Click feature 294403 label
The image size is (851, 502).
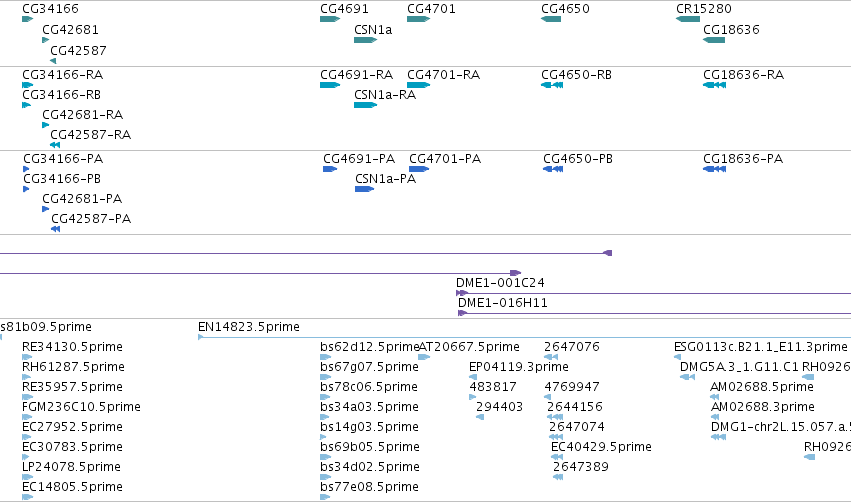tap(499, 407)
